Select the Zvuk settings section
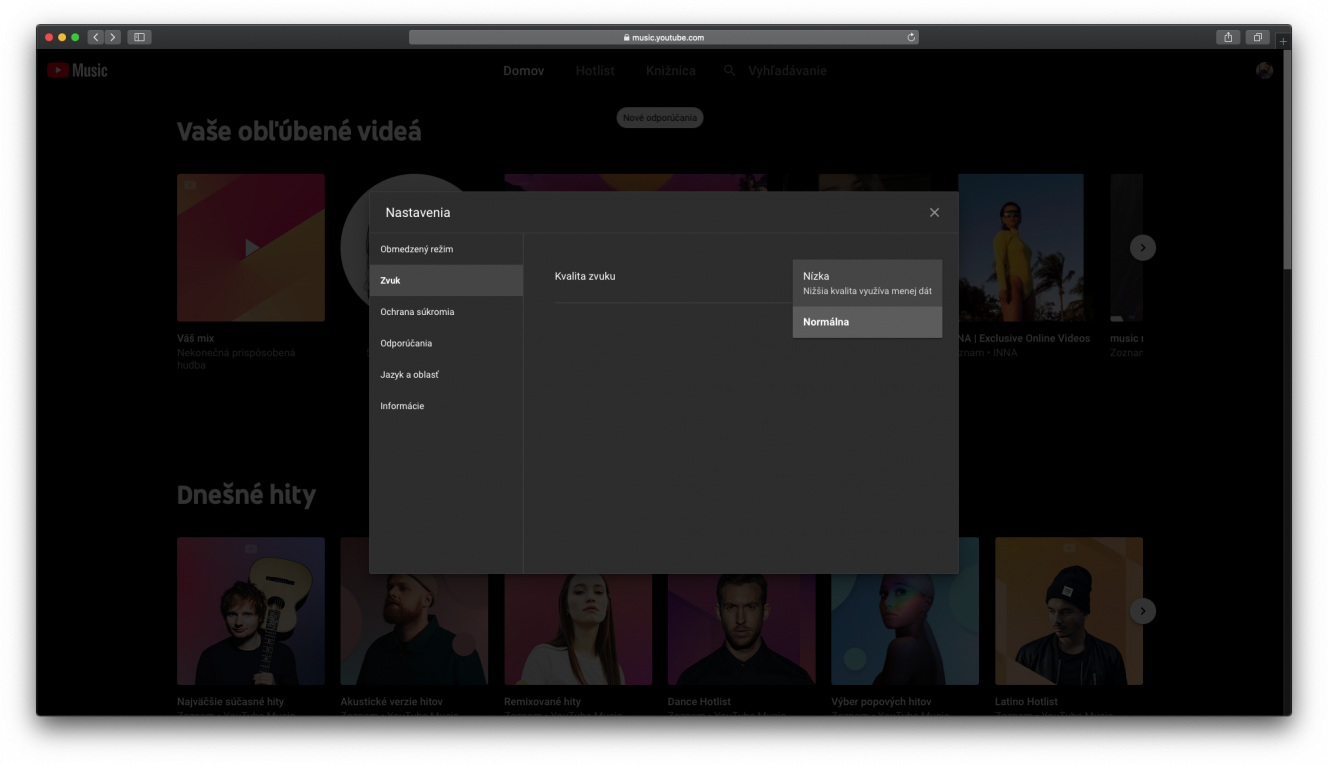Image resolution: width=1328 pixels, height=764 pixels. point(446,280)
